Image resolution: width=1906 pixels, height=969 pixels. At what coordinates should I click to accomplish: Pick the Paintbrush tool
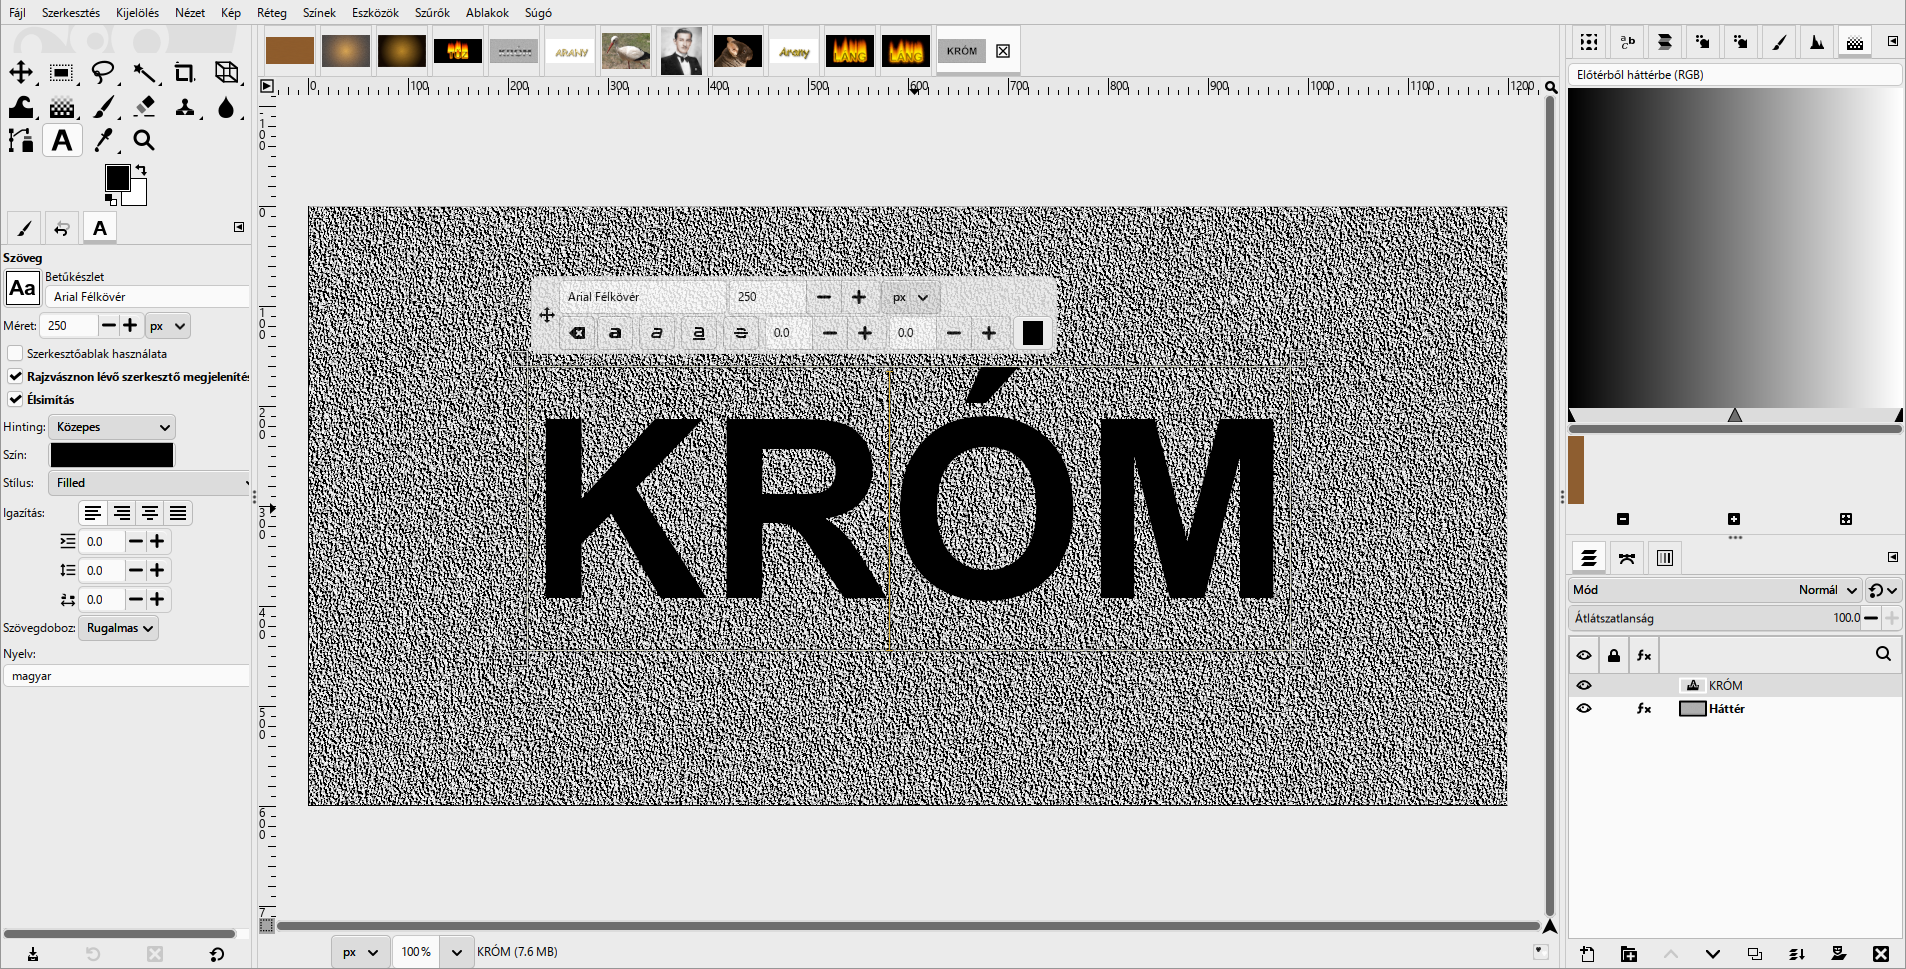pyautogui.click(x=103, y=107)
